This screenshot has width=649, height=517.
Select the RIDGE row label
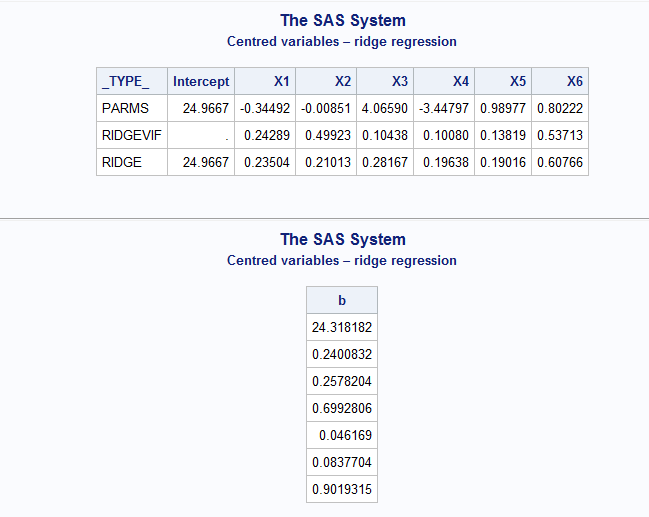(x=123, y=162)
